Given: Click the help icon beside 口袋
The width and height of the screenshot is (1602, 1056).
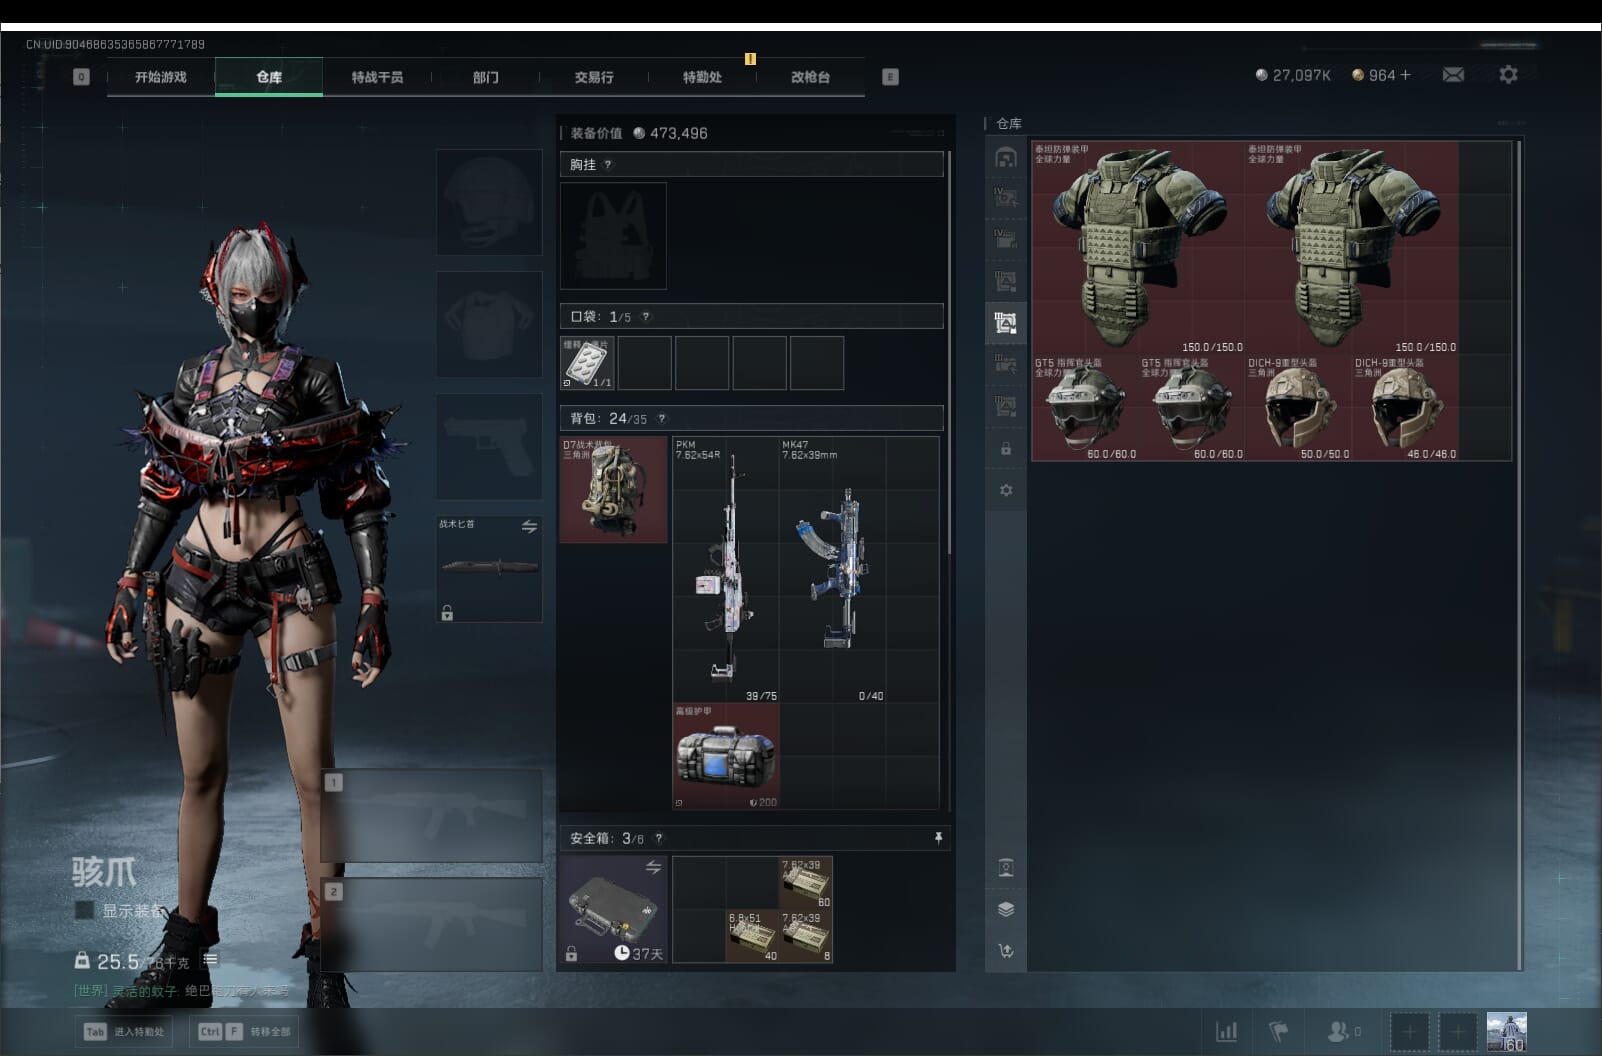Looking at the screenshot, I should coord(645,317).
